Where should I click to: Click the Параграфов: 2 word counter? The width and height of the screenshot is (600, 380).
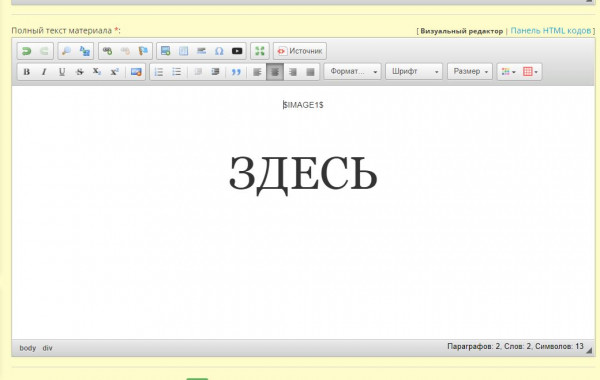[x=473, y=346]
